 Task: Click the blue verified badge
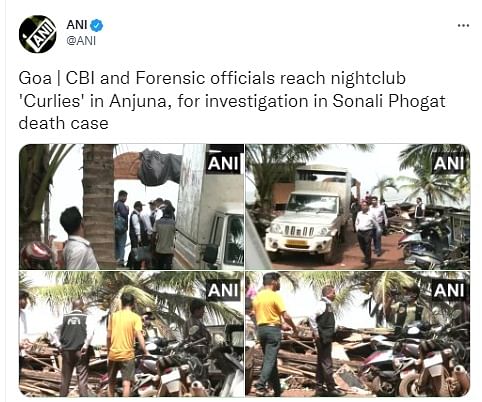97,26
